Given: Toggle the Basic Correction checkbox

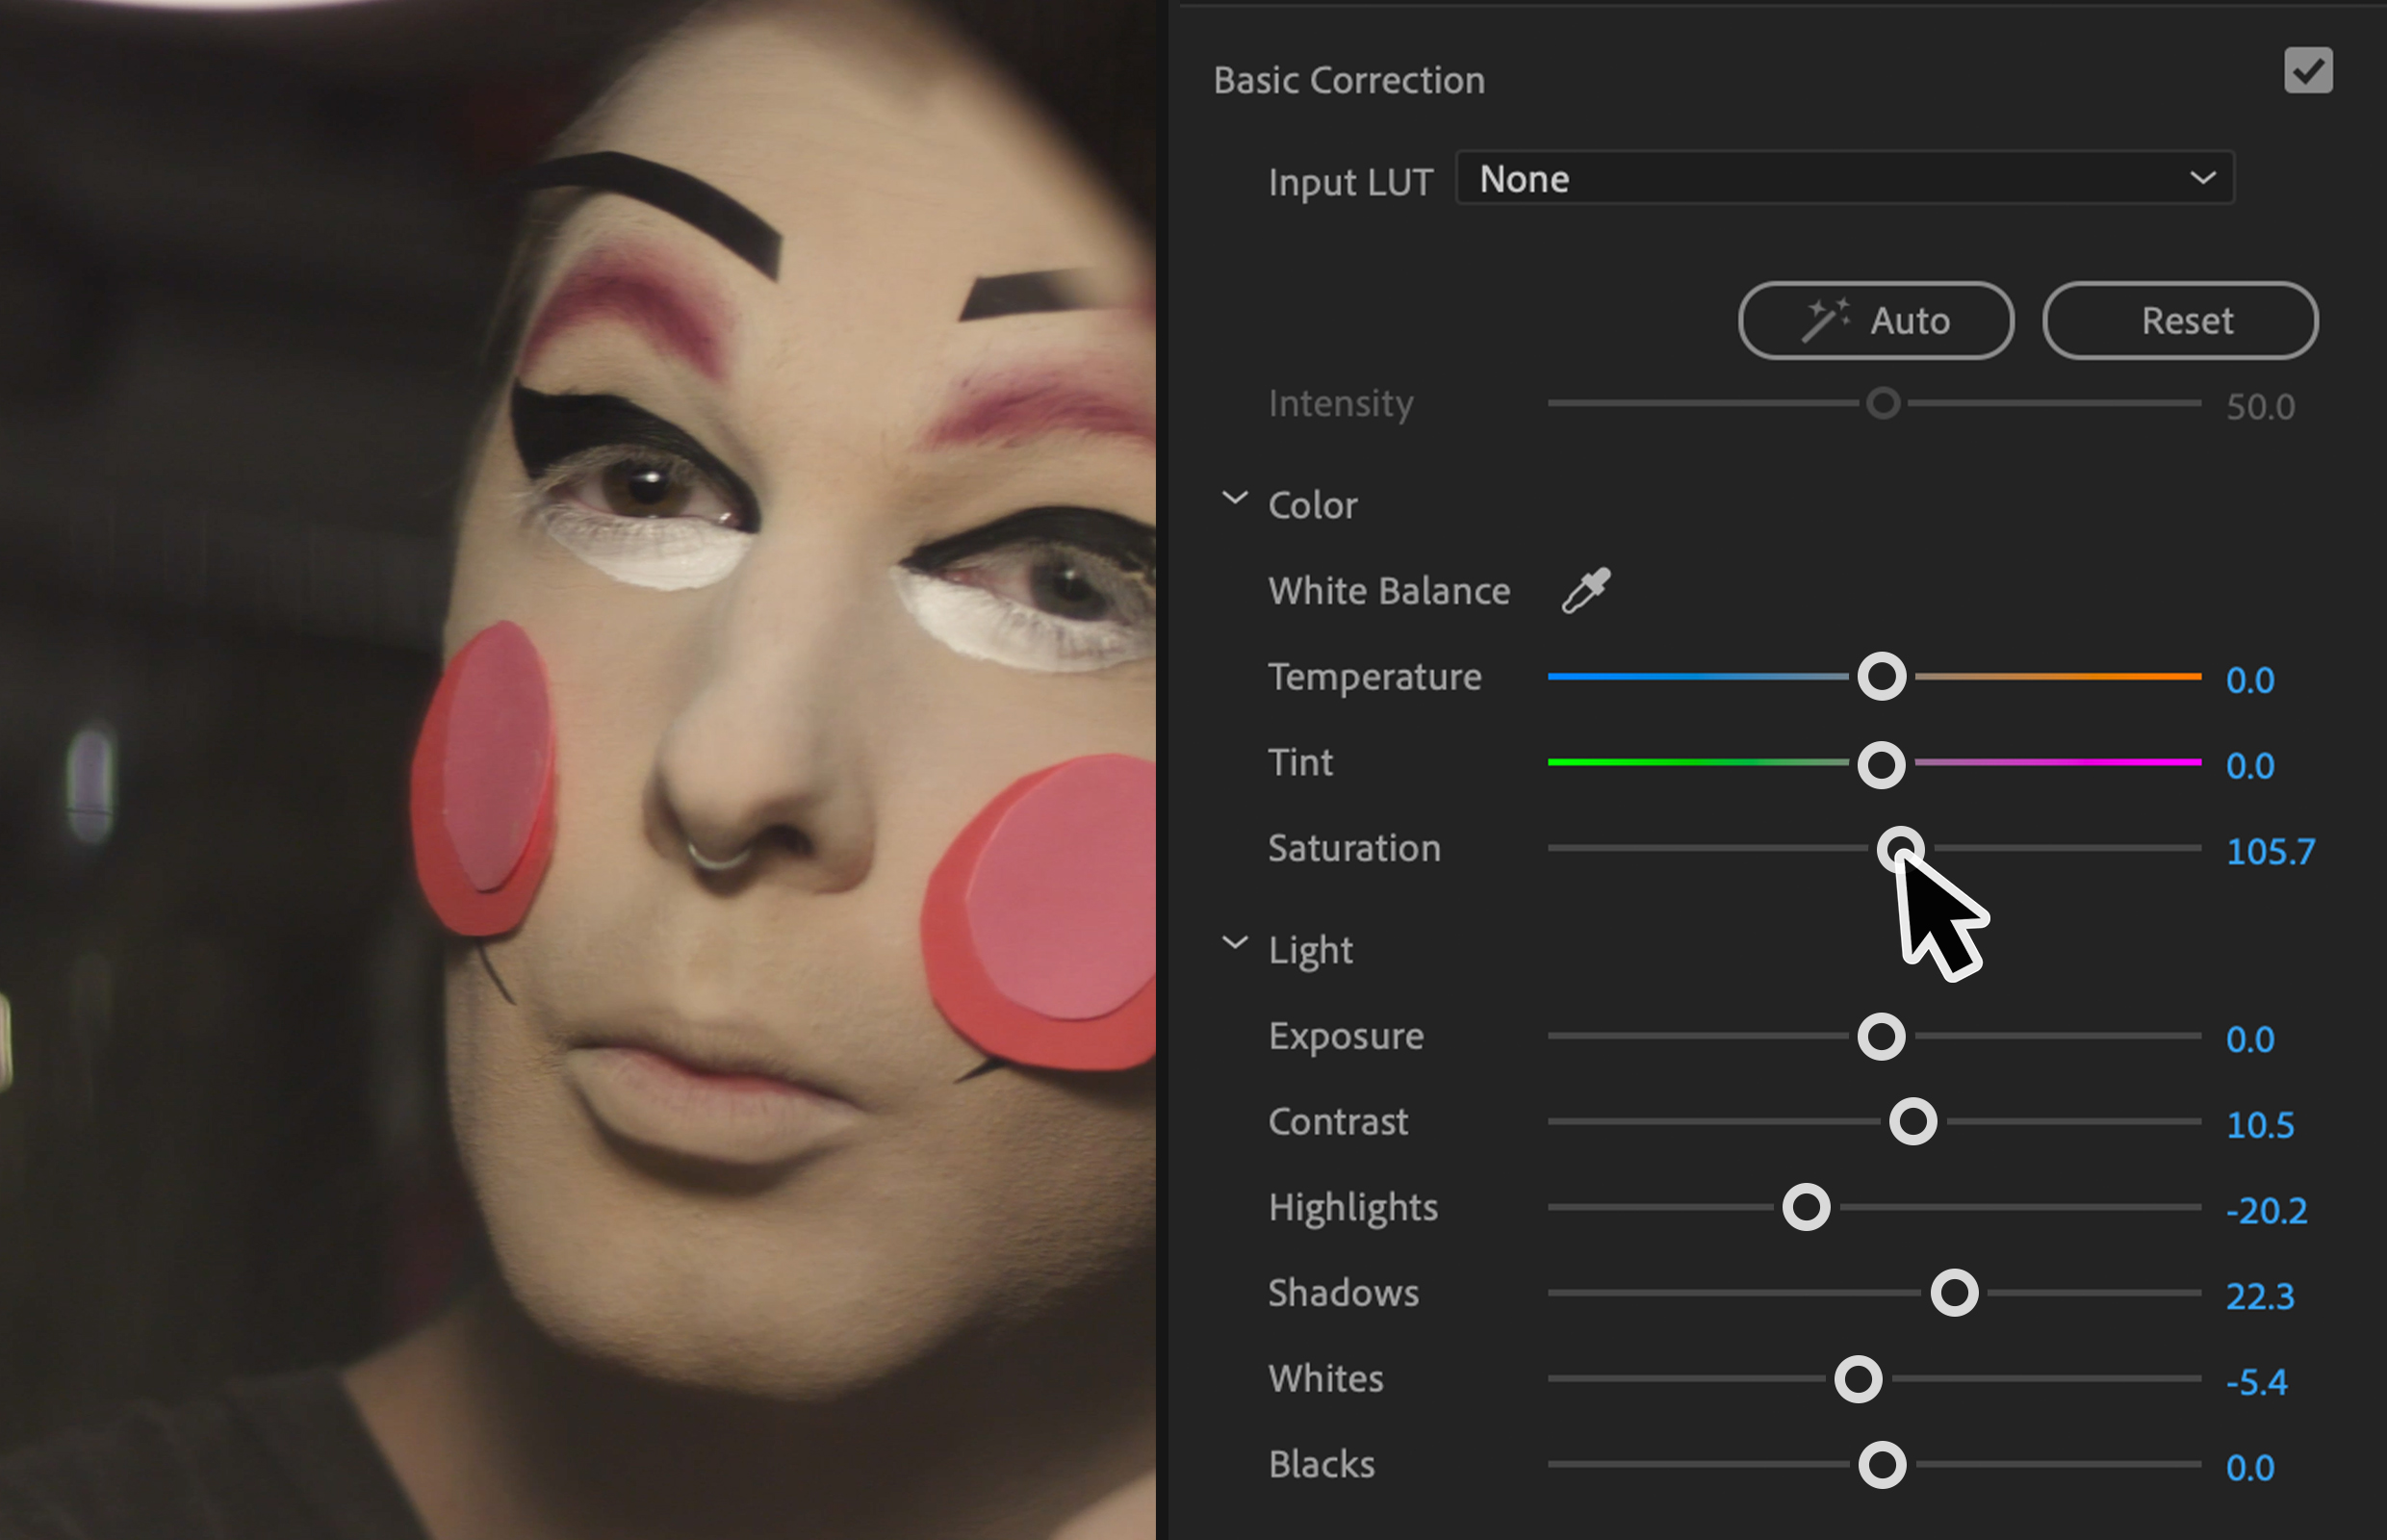Looking at the screenshot, I should (x=2307, y=71).
